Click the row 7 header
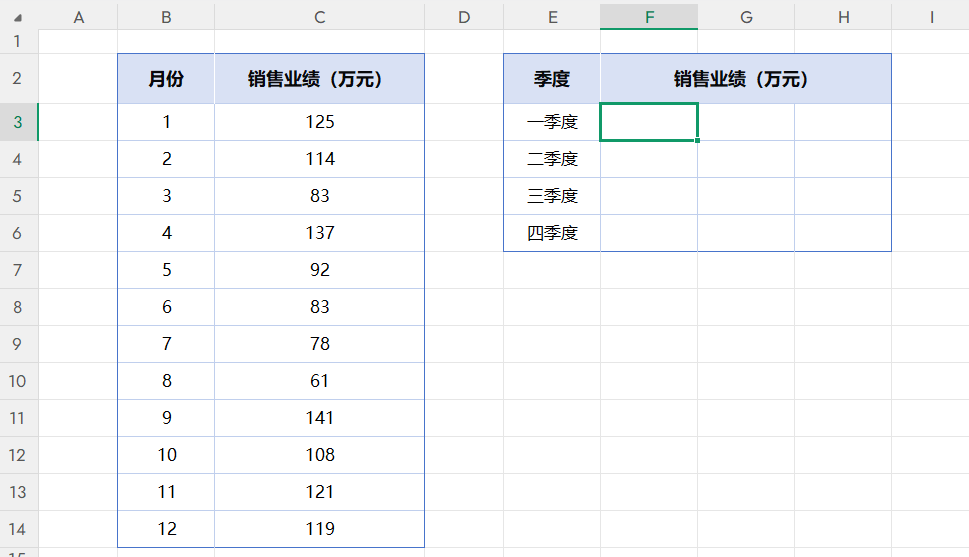This screenshot has width=969, height=557. [x=18, y=270]
